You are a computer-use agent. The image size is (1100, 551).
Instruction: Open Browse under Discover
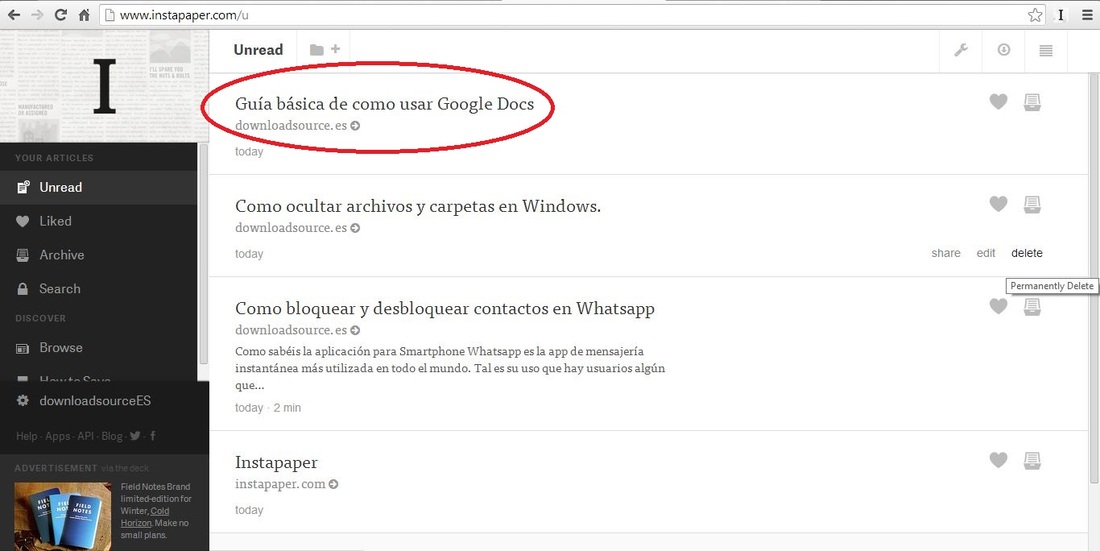(99, 347)
